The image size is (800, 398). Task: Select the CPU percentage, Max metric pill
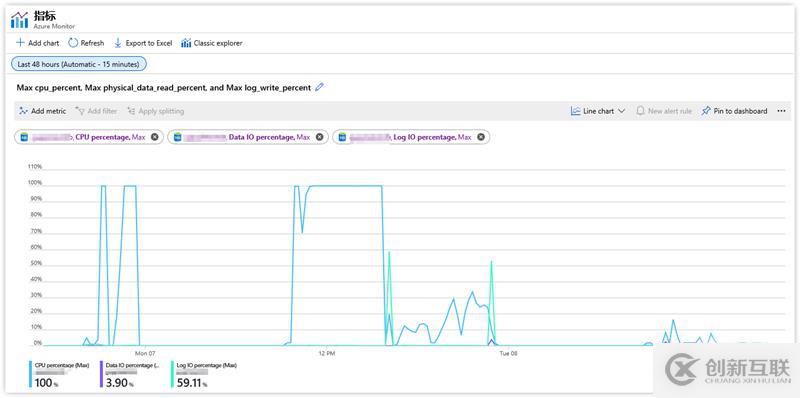(x=89, y=137)
